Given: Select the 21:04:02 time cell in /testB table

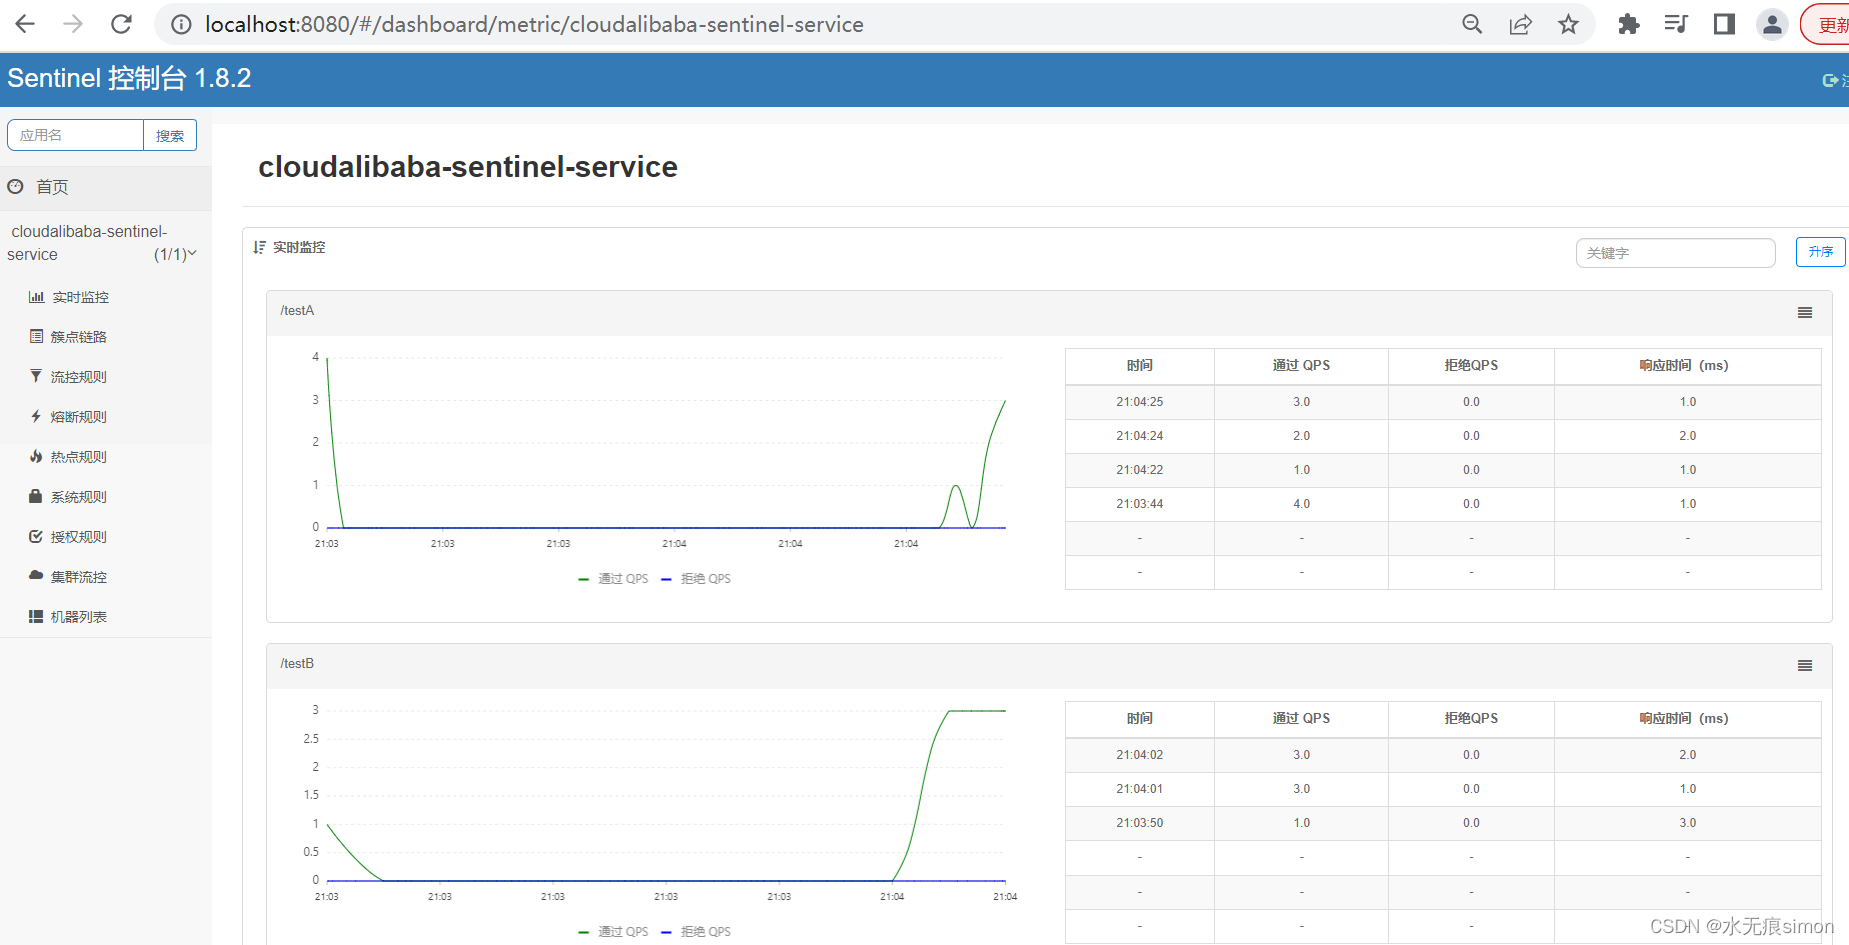Looking at the screenshot, I should (1140, 755).
